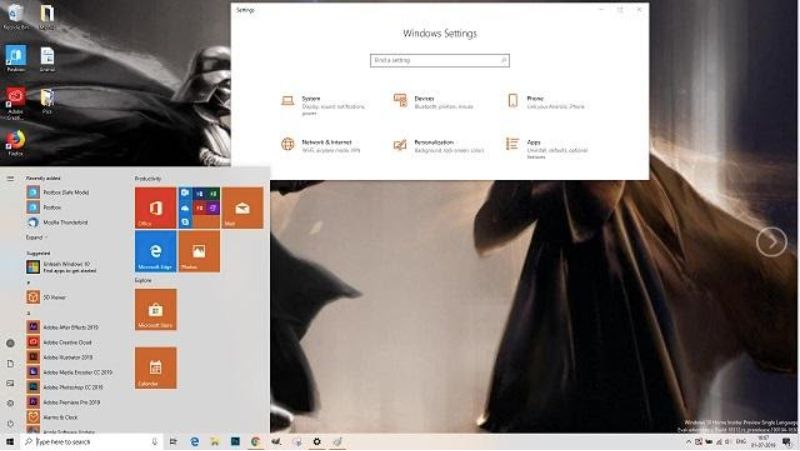Click the Productivity tile group header
800x451 pixels.
coord(148,179)
